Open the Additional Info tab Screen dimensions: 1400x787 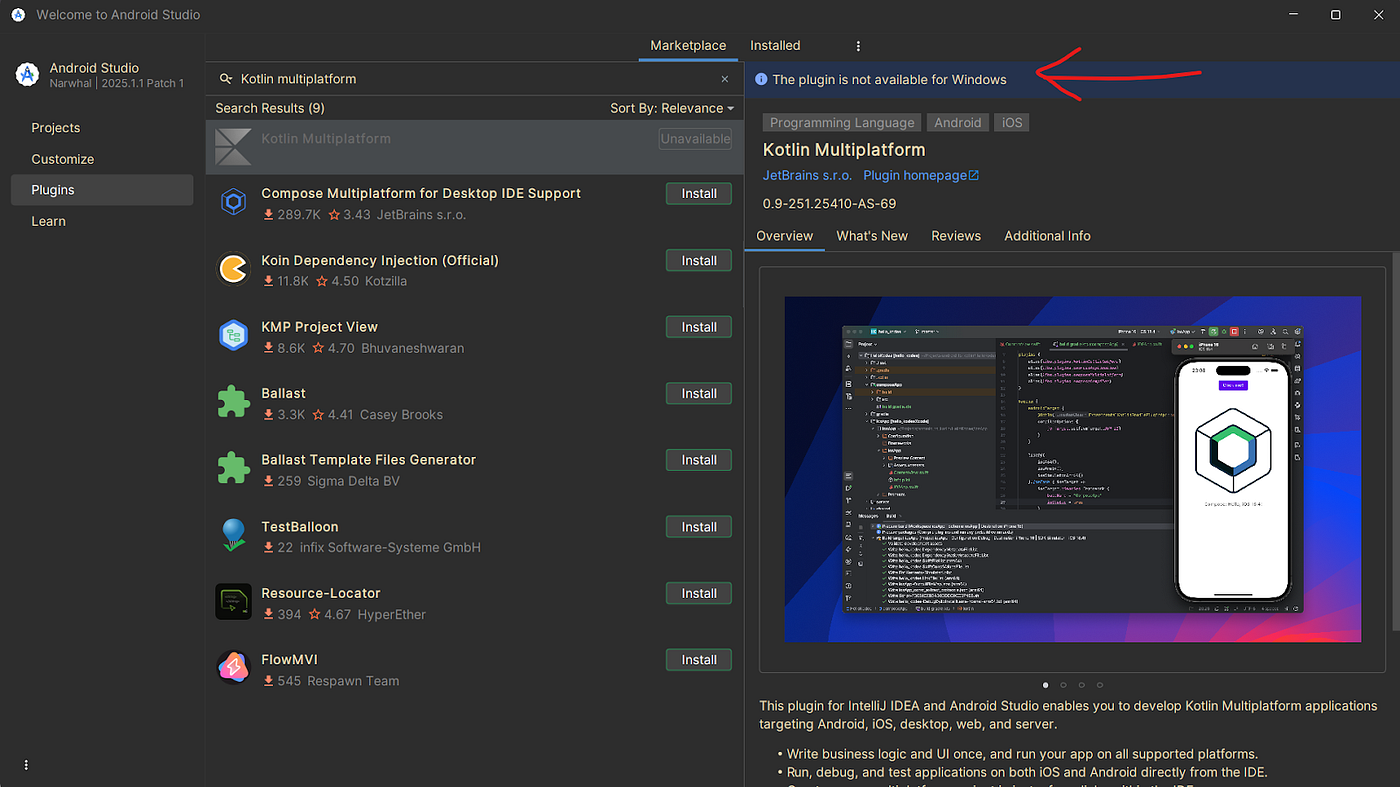1047,236
